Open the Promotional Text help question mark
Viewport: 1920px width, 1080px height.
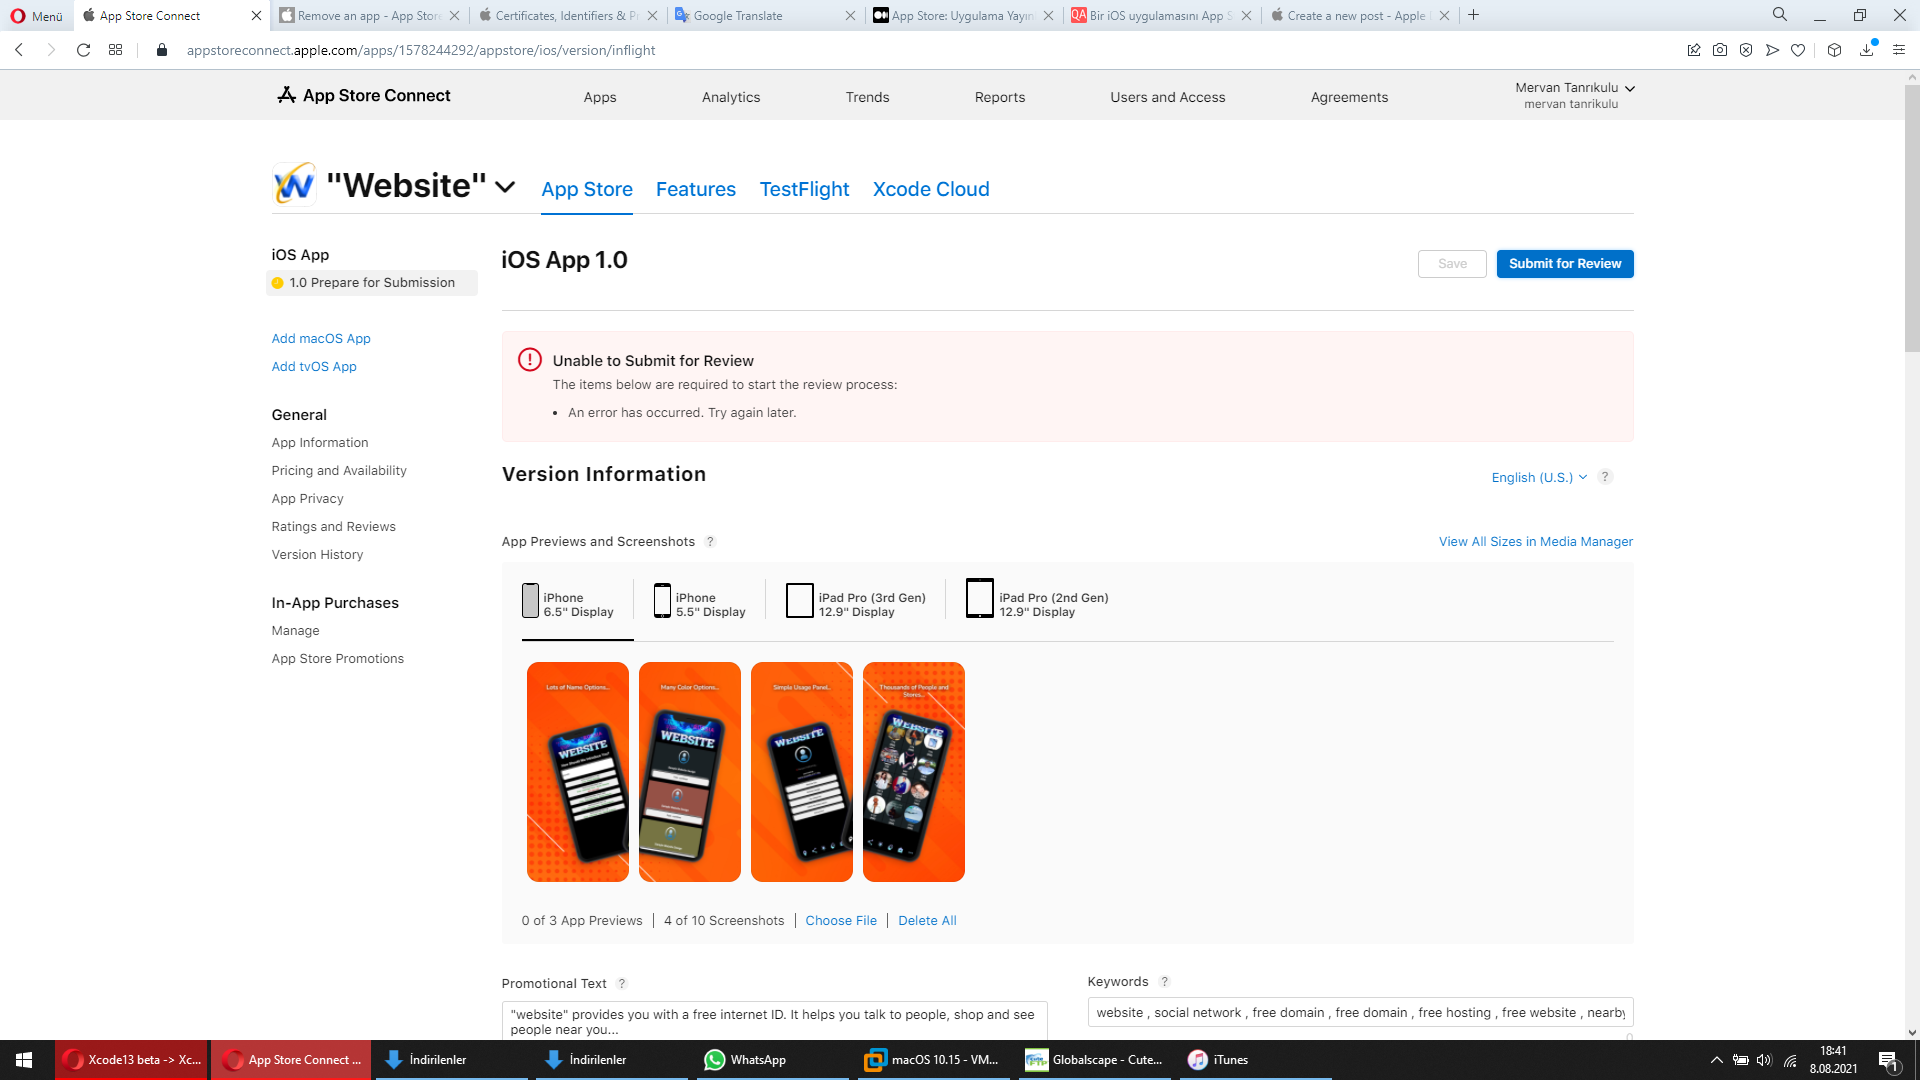(x=622, y=984)
